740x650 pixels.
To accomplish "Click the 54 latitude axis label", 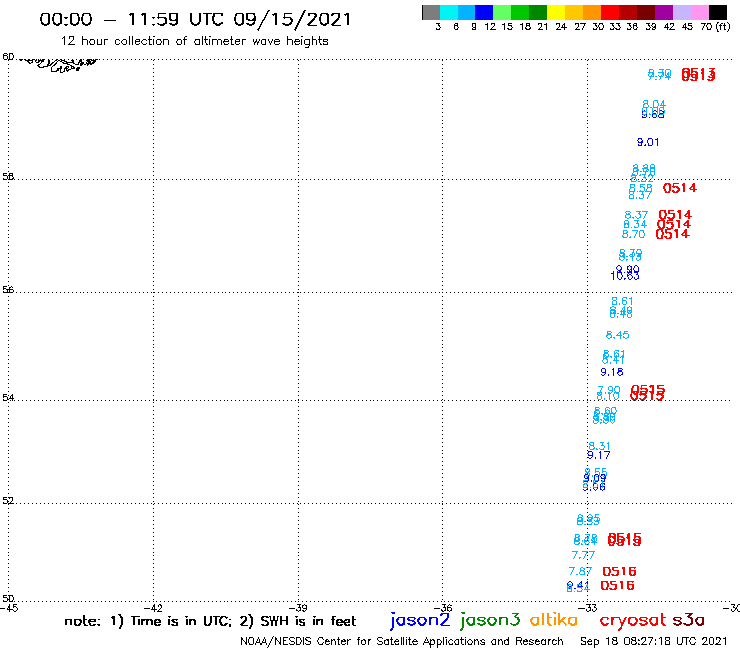I will pos(8,397).
